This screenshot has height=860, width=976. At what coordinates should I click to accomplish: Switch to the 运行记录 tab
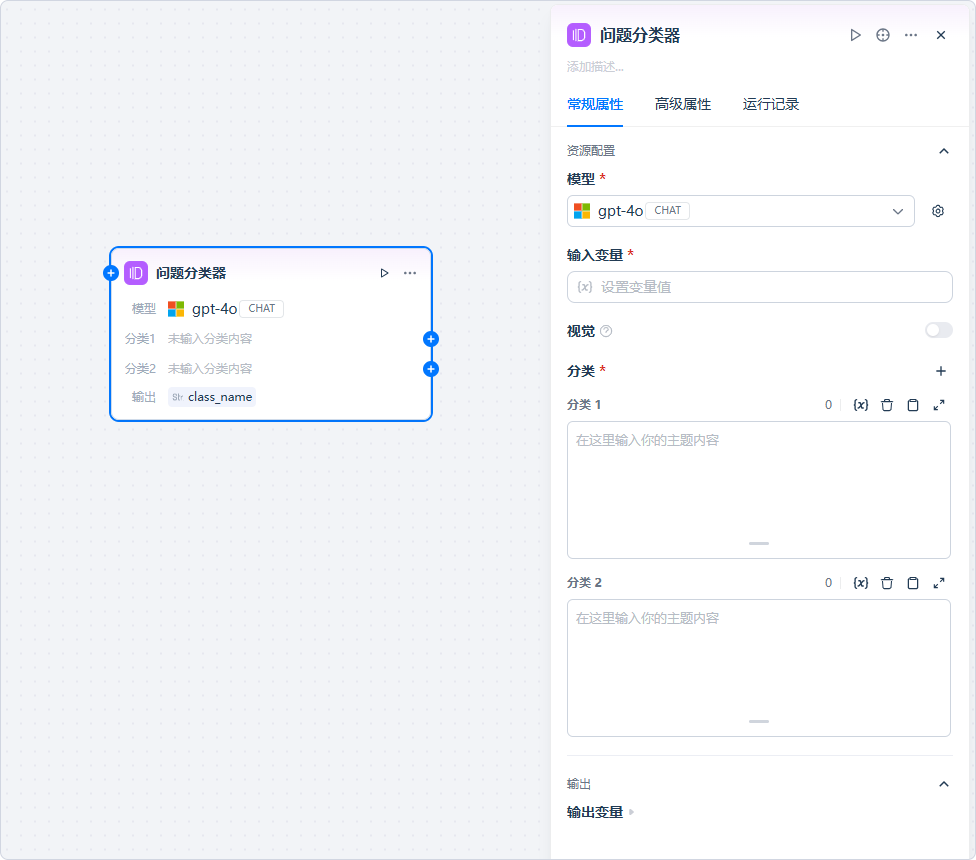point(771,104)
